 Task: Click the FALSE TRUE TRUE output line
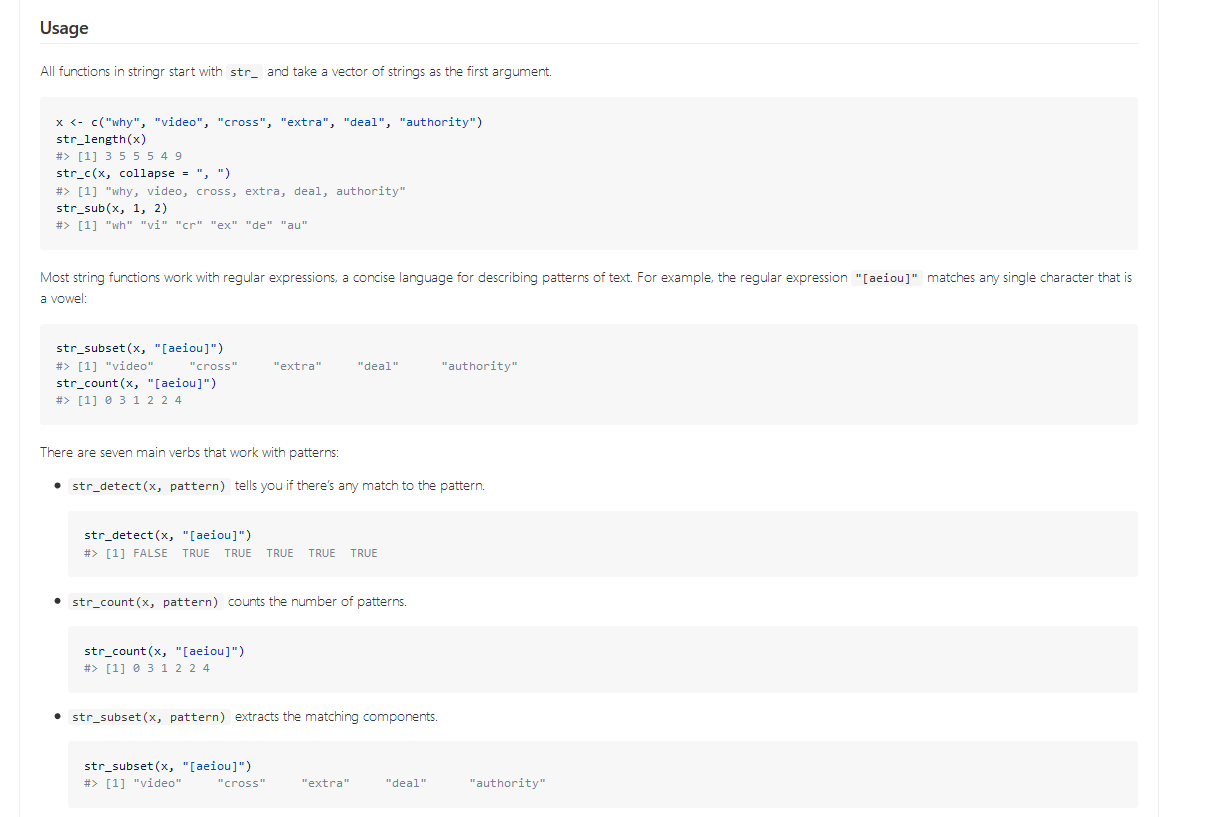[x=231, y=553]
